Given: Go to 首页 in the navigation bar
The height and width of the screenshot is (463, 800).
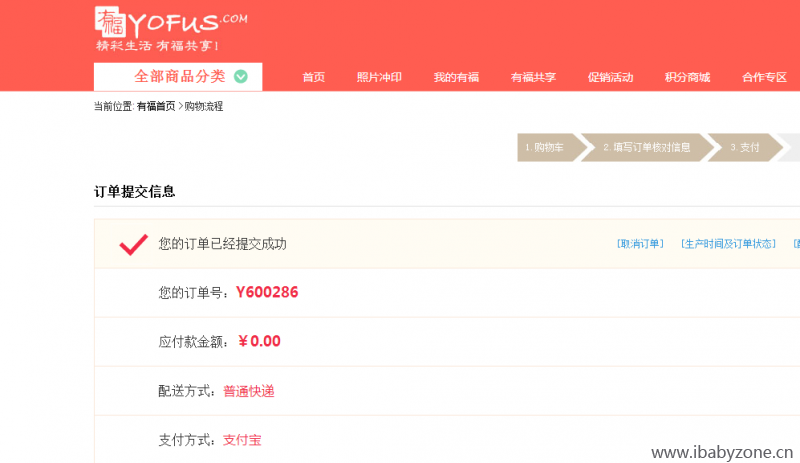Looking at the screenshot, I should (x=313, y=77).
